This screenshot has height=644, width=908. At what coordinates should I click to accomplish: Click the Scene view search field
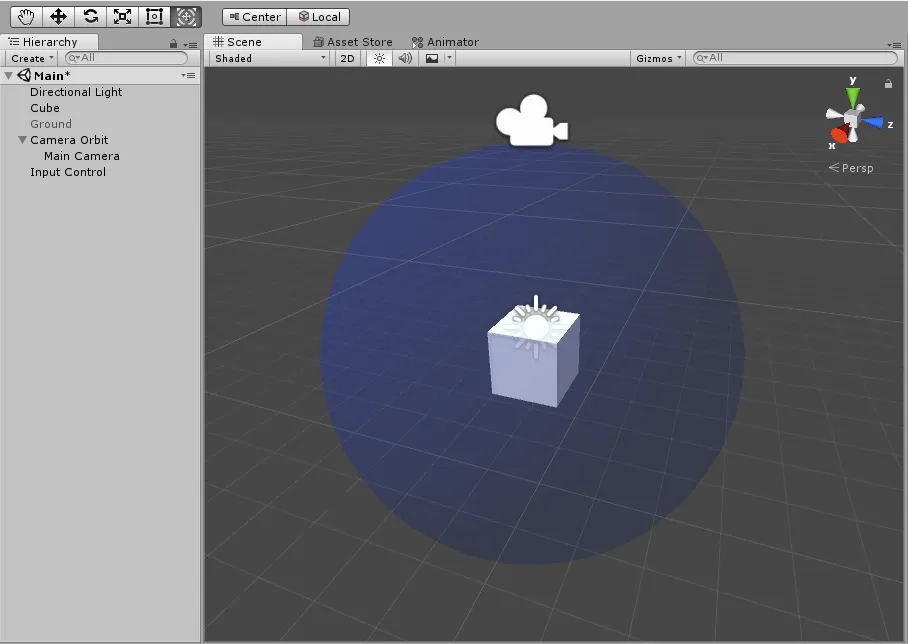(x=795, y=58)
